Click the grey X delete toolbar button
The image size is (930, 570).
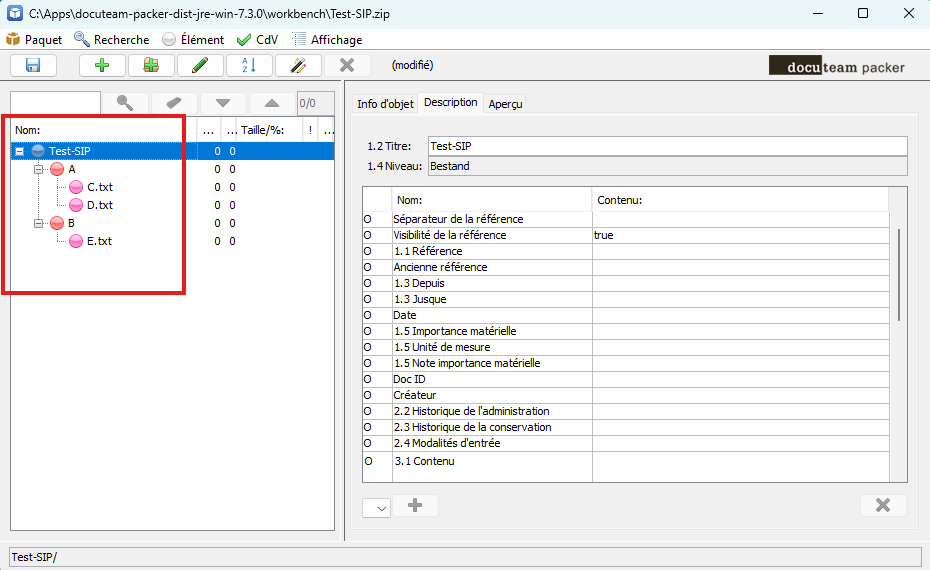348,65
